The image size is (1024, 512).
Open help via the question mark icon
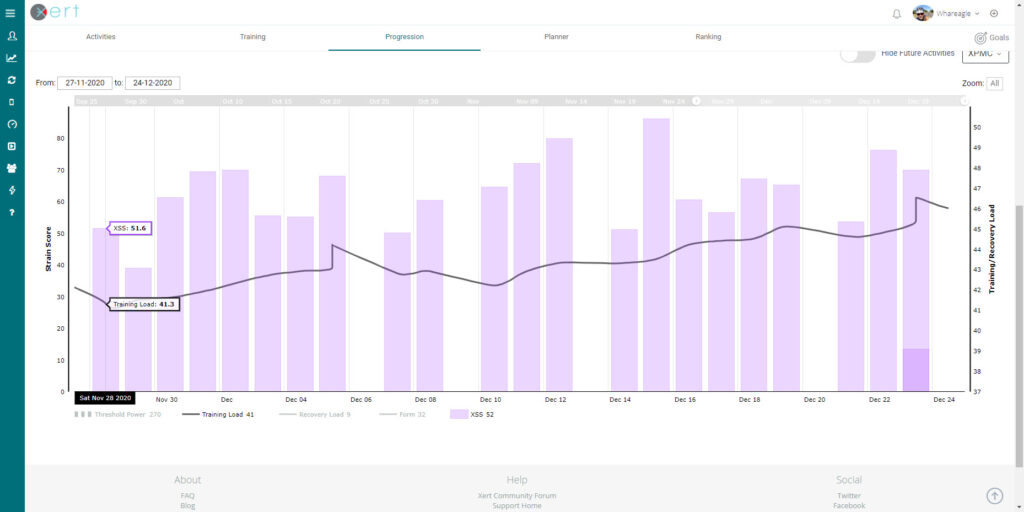click(11, 212)
